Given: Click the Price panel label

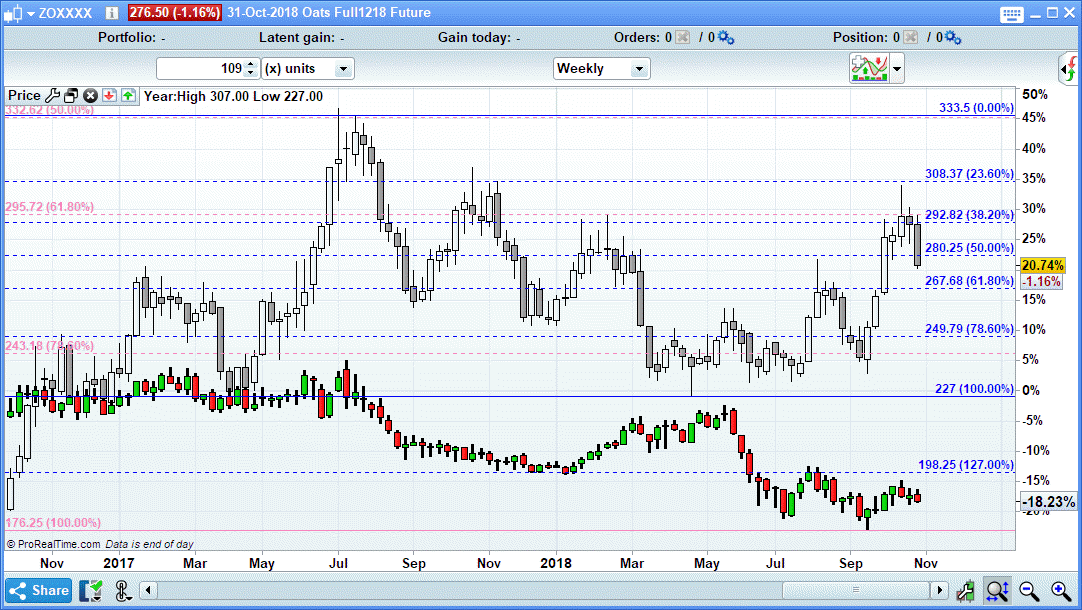Looking at the screenshot, I should coord(24,96).
